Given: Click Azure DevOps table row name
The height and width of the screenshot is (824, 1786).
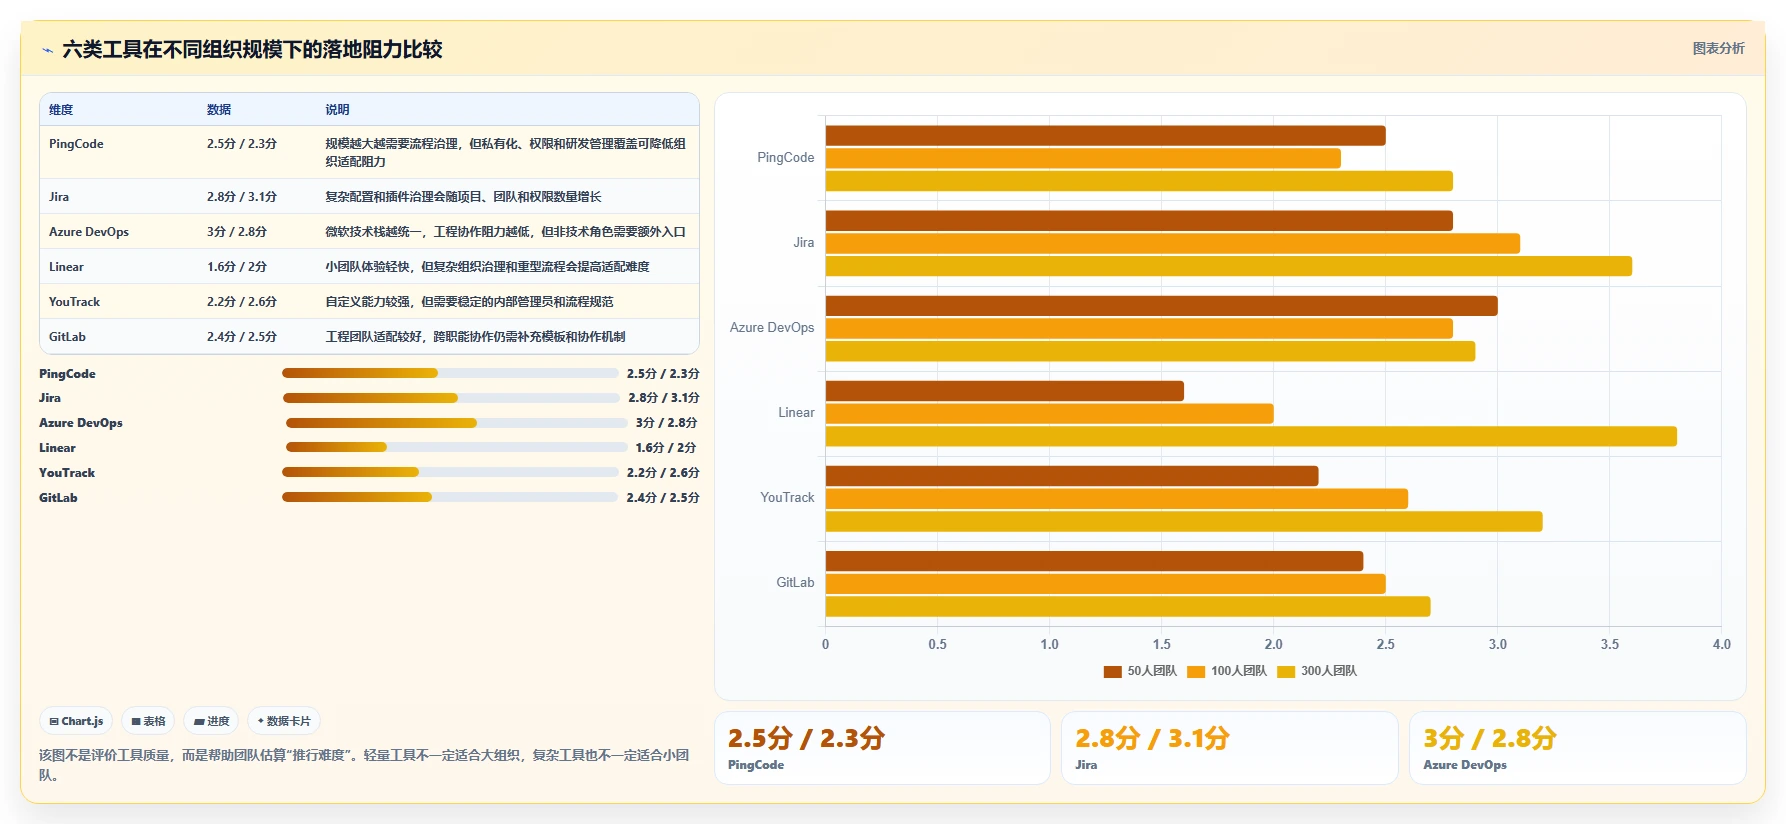Looking at the screenshot, I should click(x=89, y=232).
